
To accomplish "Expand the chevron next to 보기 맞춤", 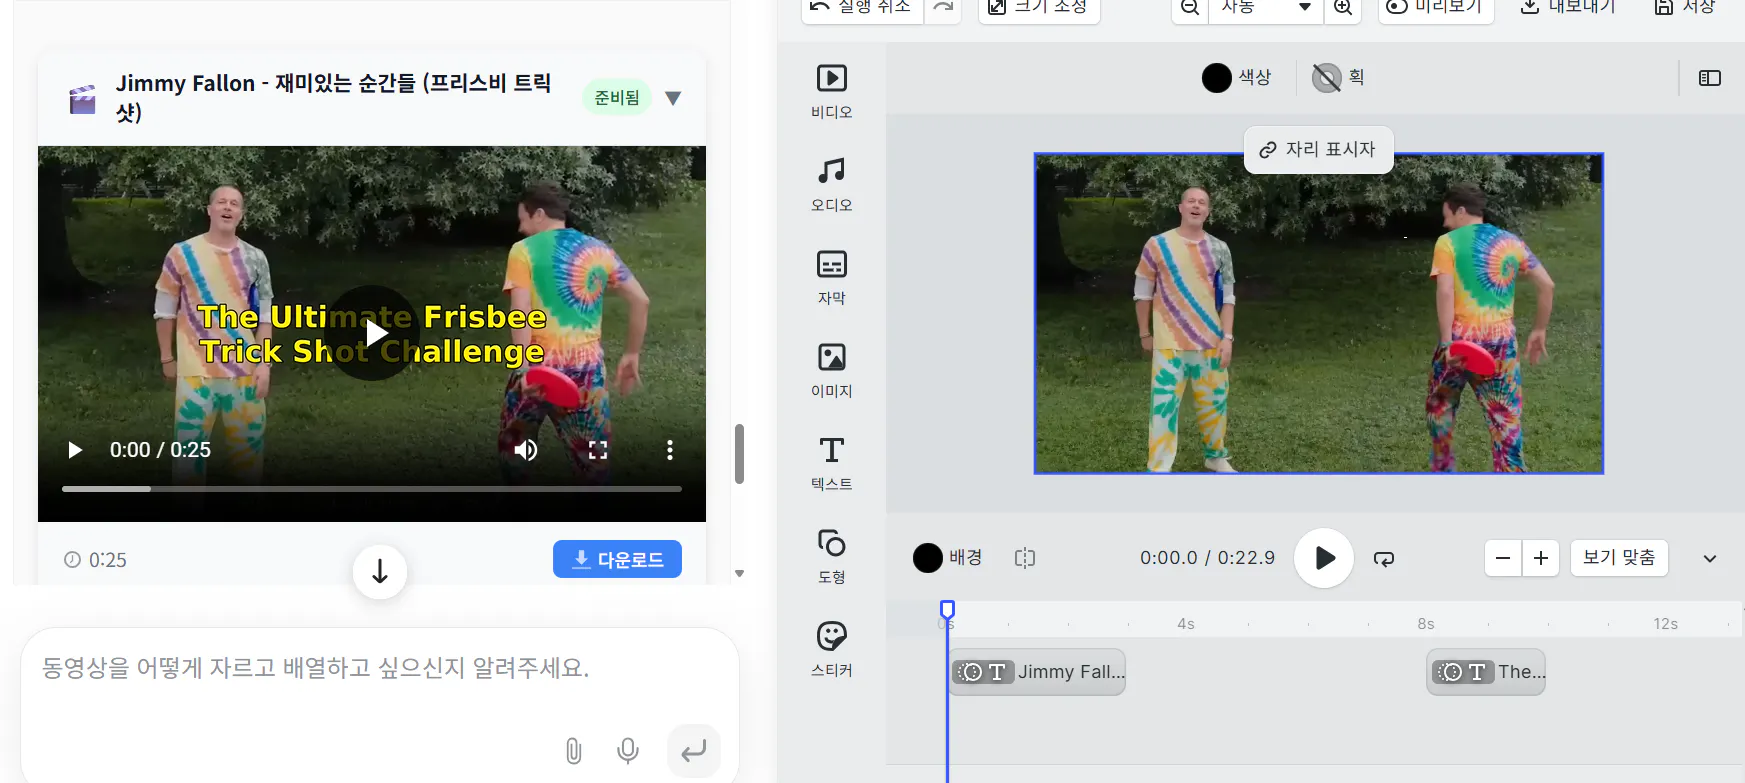I will point(1710,558).
